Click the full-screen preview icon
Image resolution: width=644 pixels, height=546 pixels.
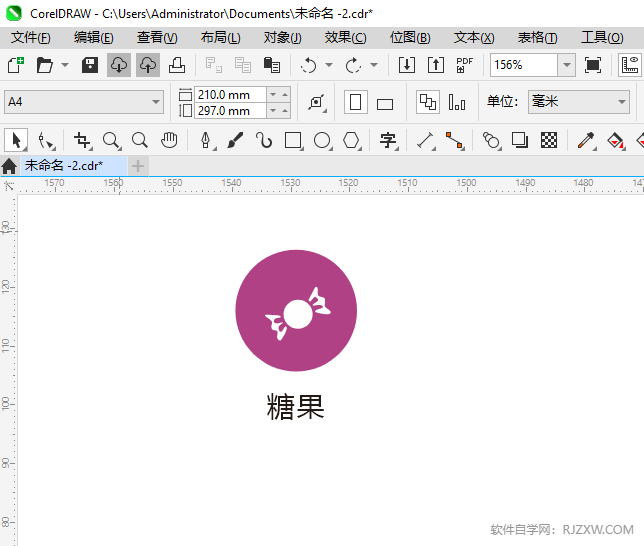point(593,65)
